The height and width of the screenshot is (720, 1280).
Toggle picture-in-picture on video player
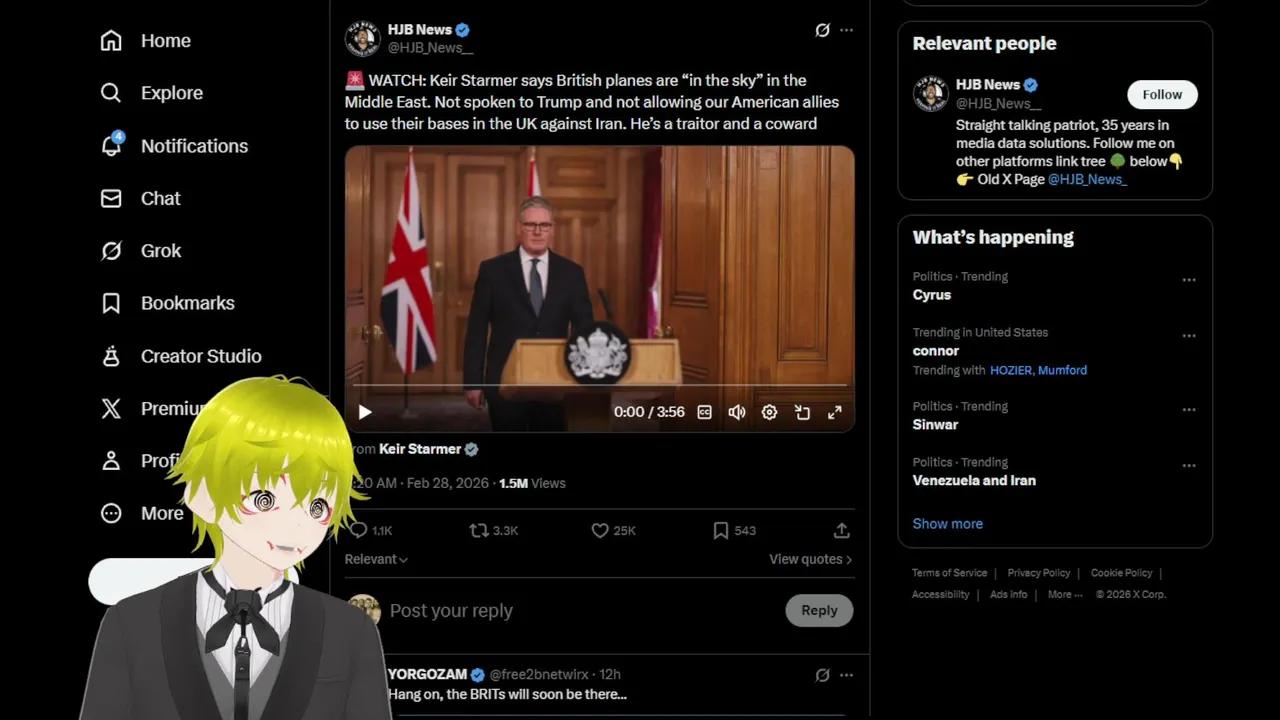pos(802,412)
